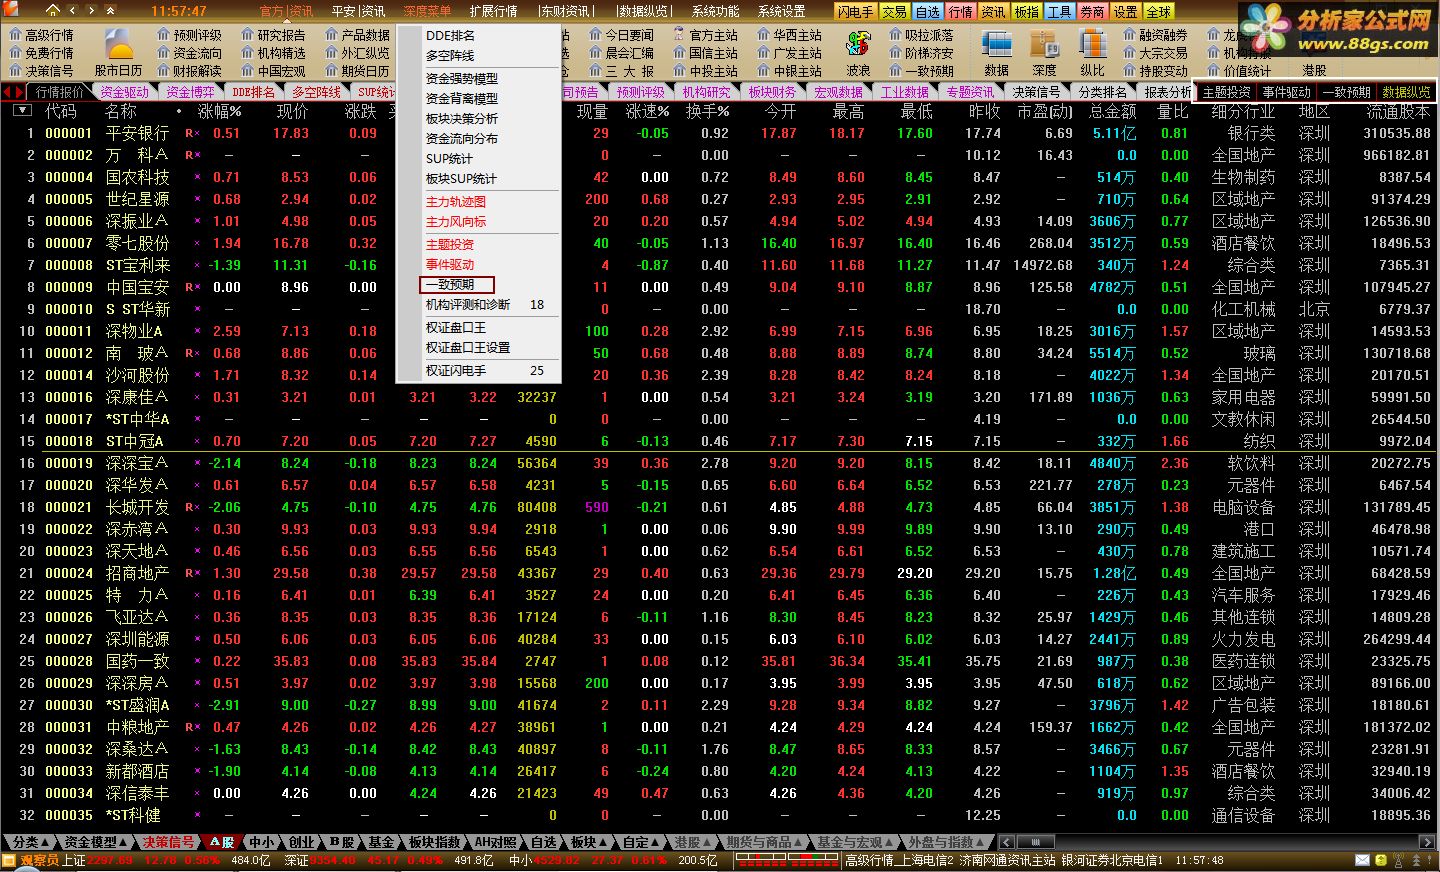
Task: Open 机构精选 toolbar entry
Action: [273, 53]
